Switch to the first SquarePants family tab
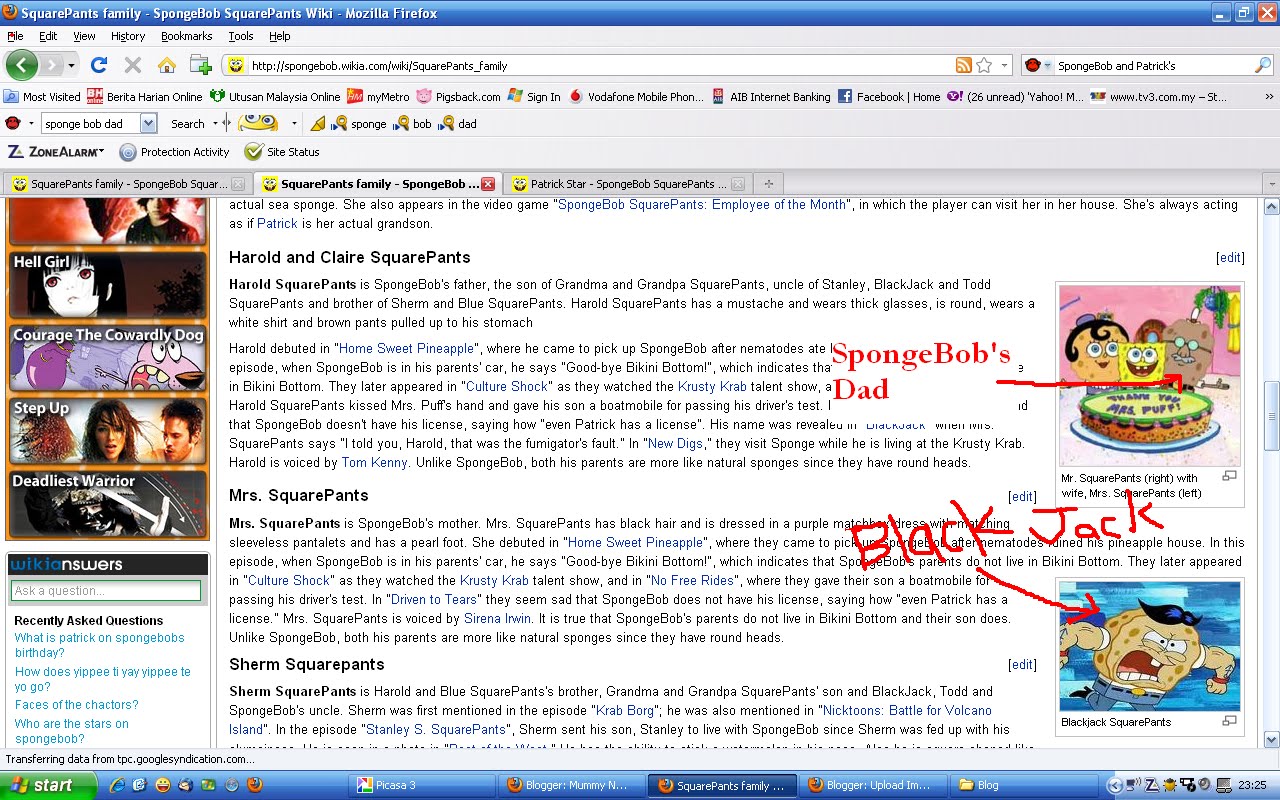This screenshot has width=1280, height=800. point(126,184)
